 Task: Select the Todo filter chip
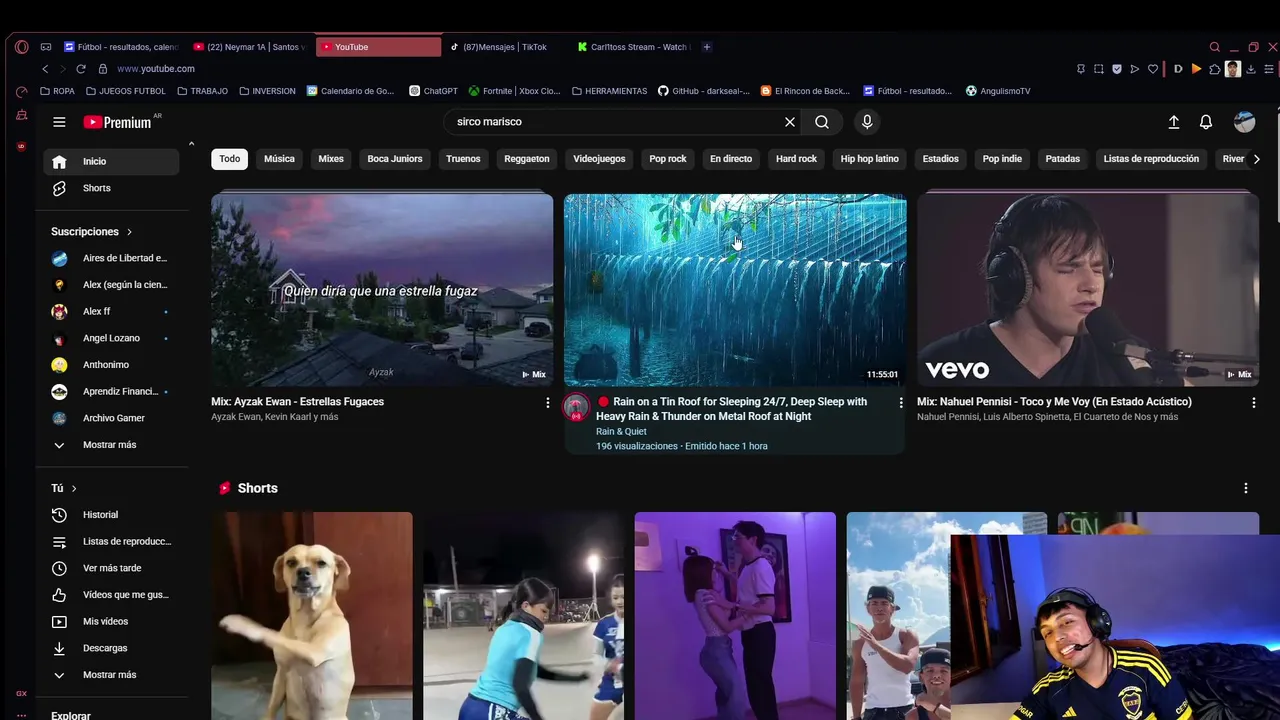pos(230,159)
